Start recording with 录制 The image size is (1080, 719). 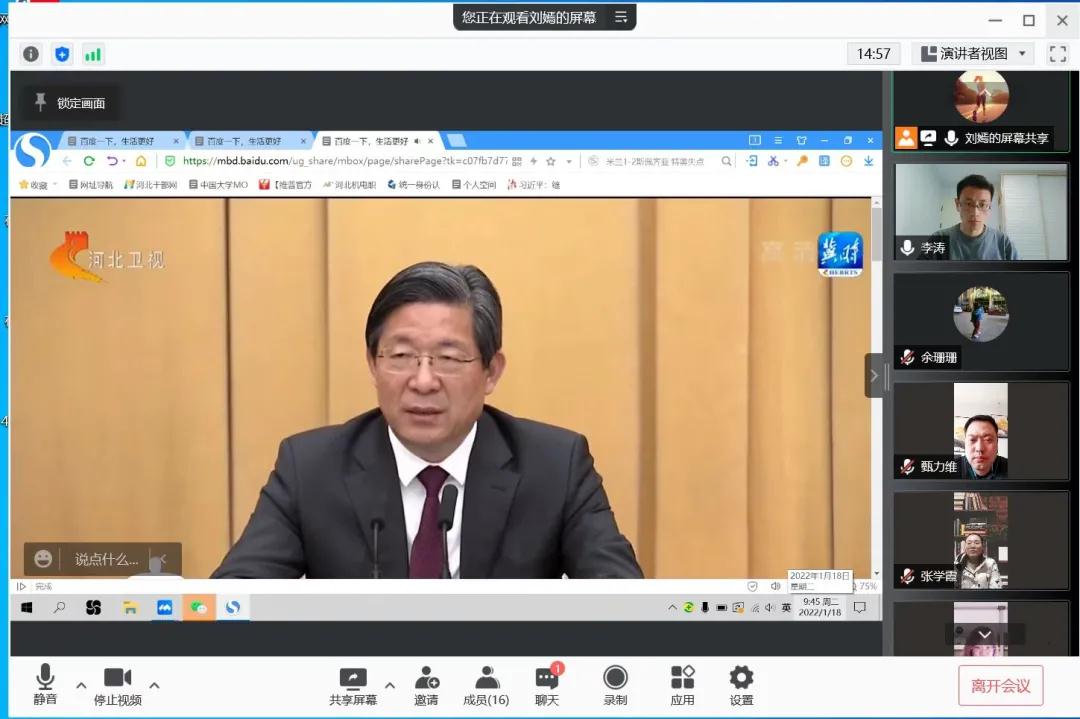click(615, 687)
